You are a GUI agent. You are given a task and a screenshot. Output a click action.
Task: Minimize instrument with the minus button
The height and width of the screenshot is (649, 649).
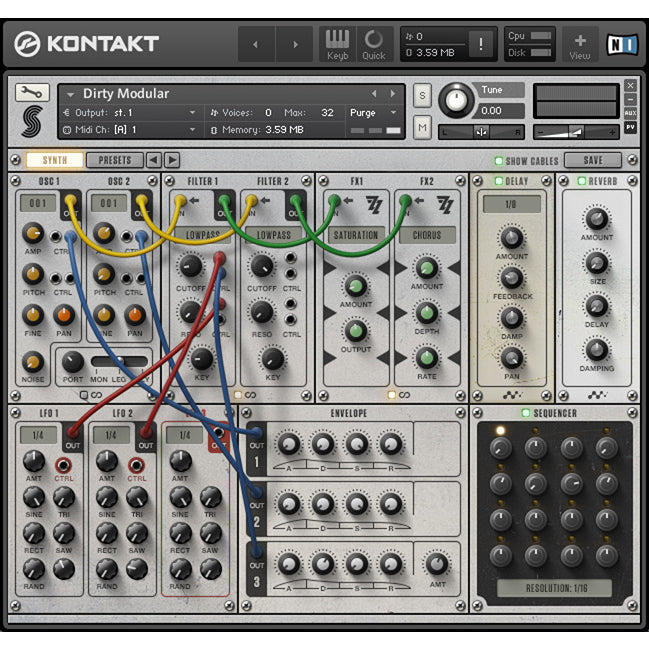(x=630, y=99)
